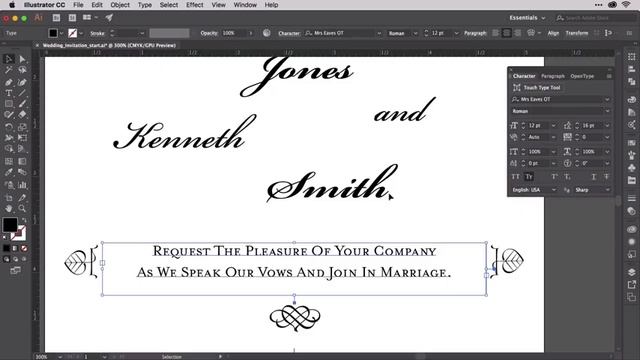Expand the control bar font style Roman dropdown
Viewport: 640px width, 360px height.
point(415,33)
